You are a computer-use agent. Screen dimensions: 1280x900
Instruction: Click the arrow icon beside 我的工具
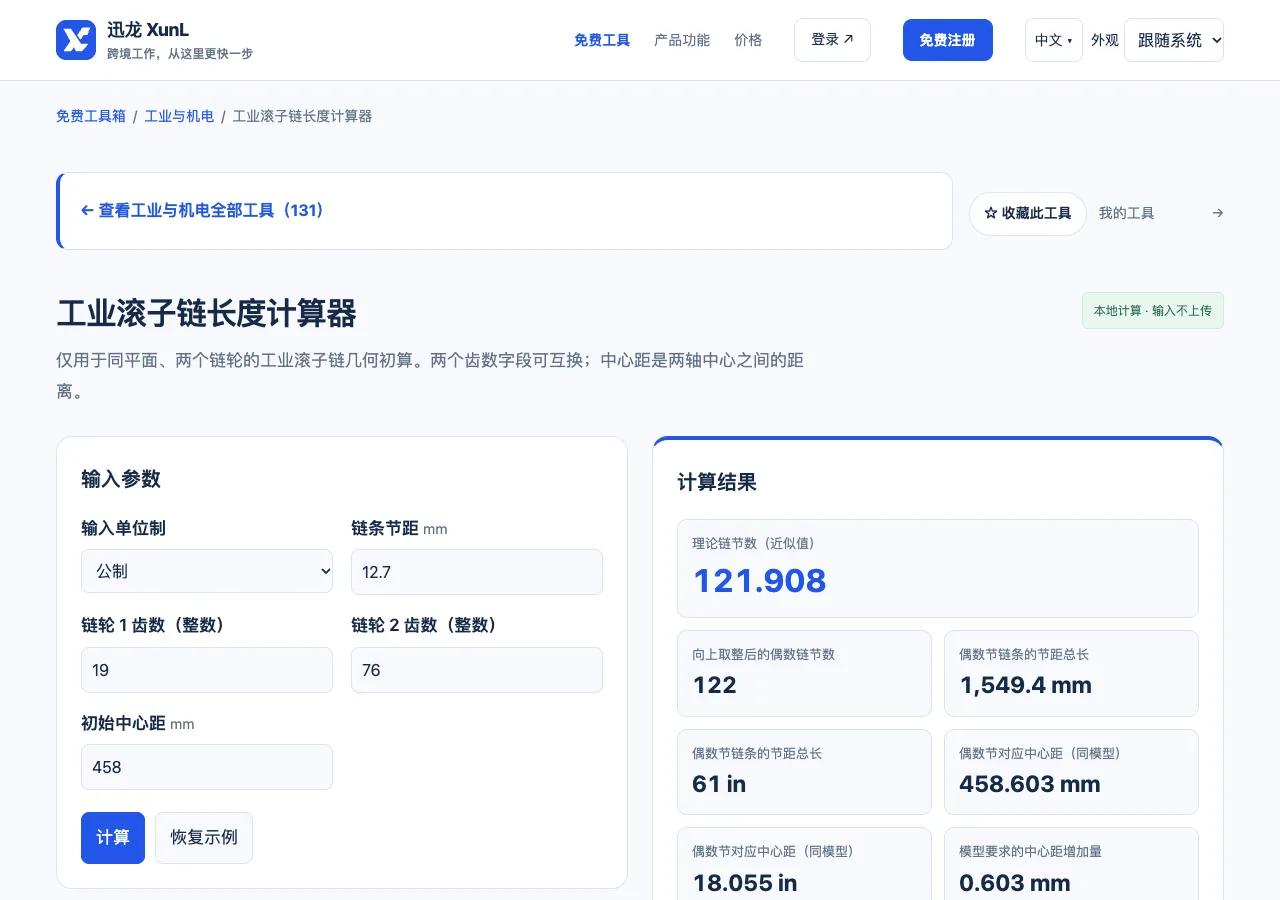click(x=1217, y=213)
